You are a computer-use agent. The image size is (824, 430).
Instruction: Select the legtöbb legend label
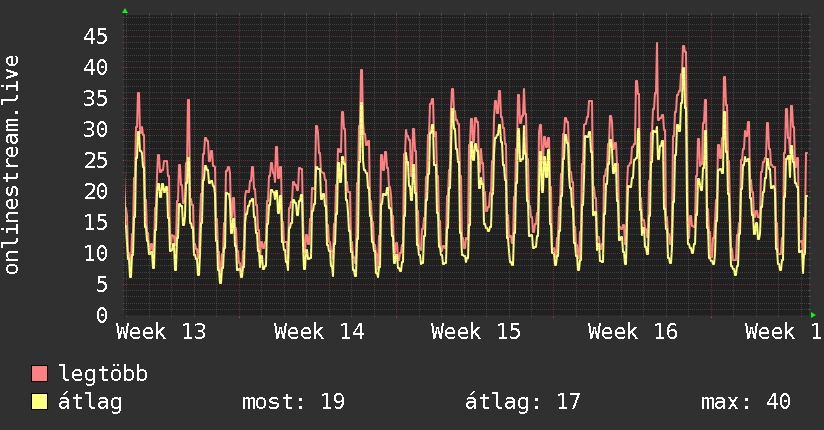(x=103, y=374)
